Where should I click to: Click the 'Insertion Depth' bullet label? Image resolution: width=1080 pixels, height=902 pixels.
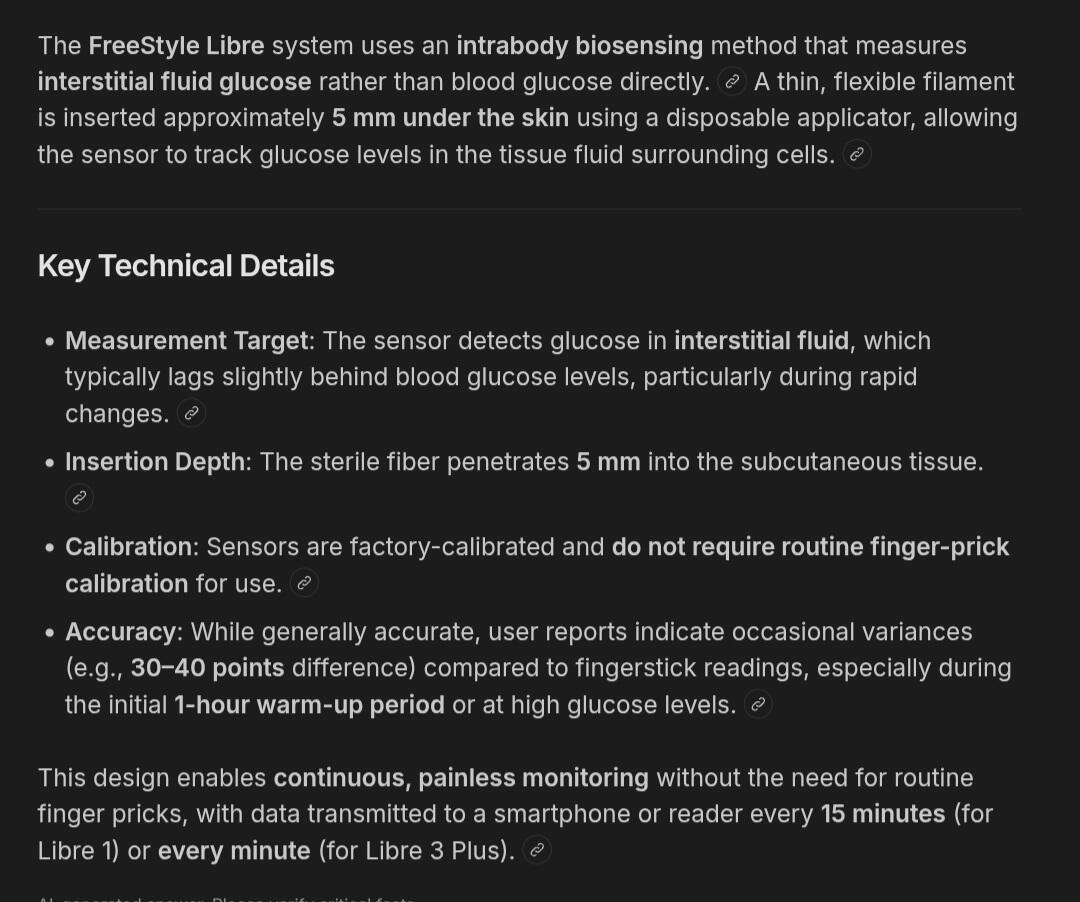tap(155, 461)
